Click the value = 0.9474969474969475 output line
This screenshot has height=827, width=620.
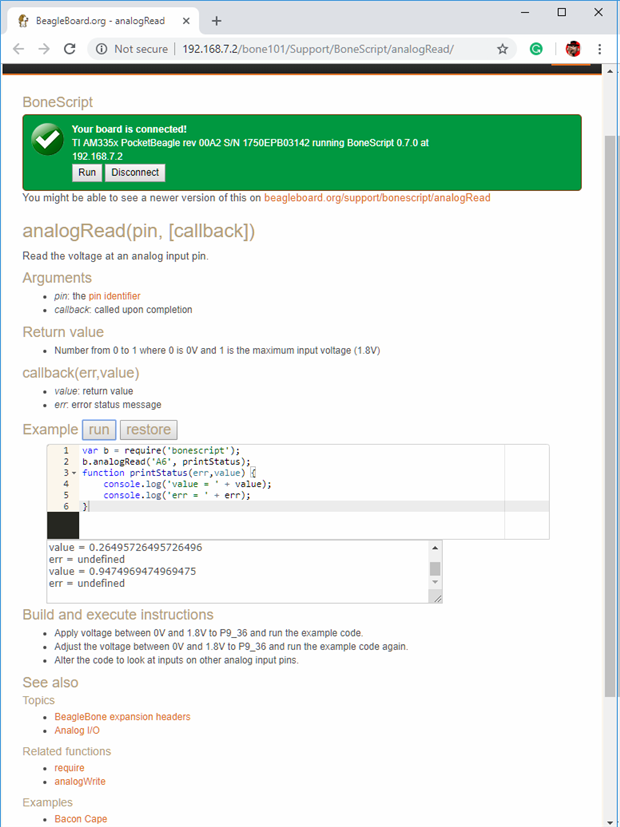pos(123,571)
